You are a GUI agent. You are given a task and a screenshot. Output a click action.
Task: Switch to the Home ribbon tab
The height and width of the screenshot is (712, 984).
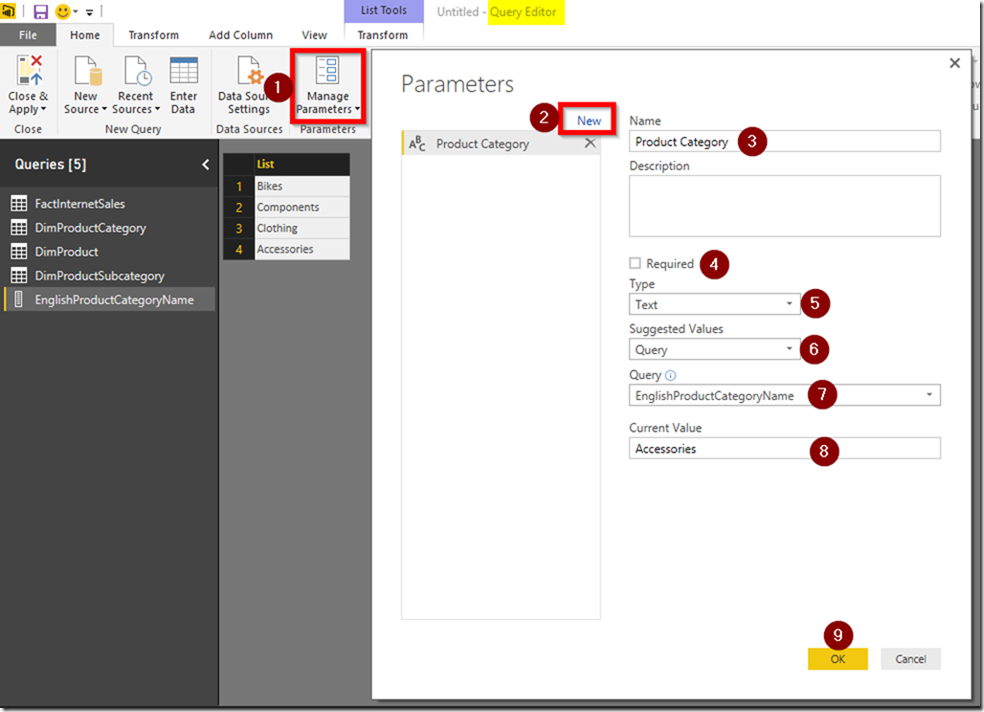(85, 35)
